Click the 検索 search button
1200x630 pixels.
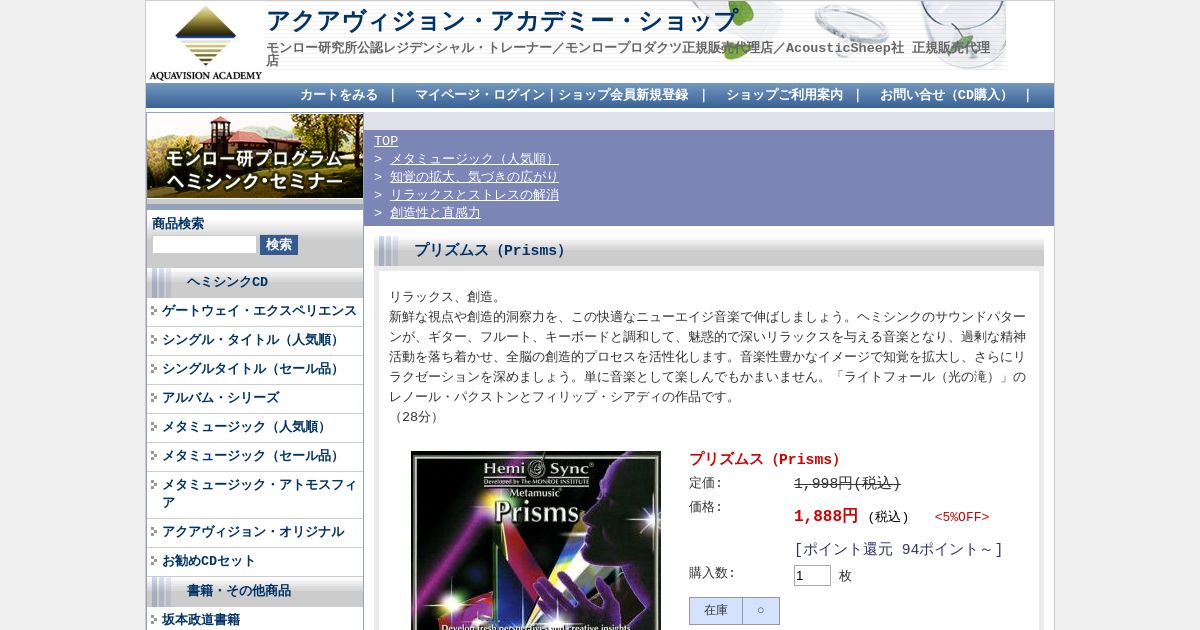(x=279, y=245)
